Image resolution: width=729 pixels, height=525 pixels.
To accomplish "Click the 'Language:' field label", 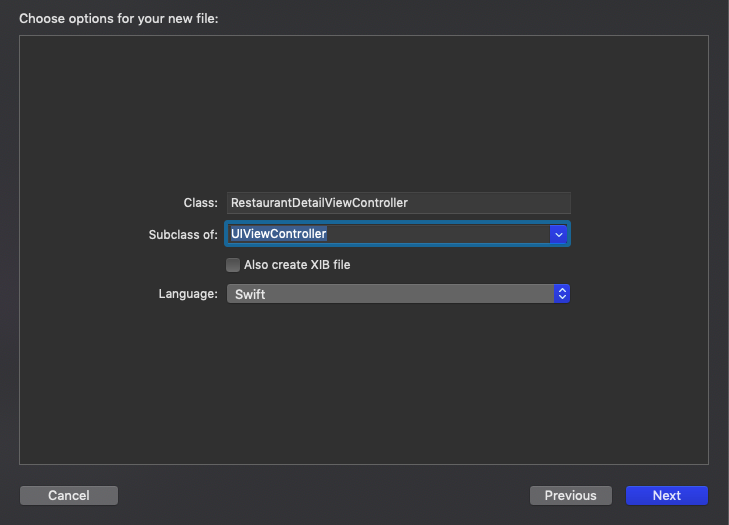I will point(188,294).
